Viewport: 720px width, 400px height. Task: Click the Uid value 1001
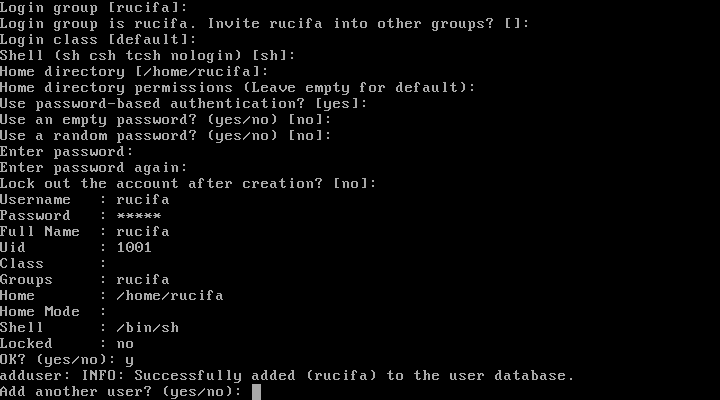click(134, 248)
